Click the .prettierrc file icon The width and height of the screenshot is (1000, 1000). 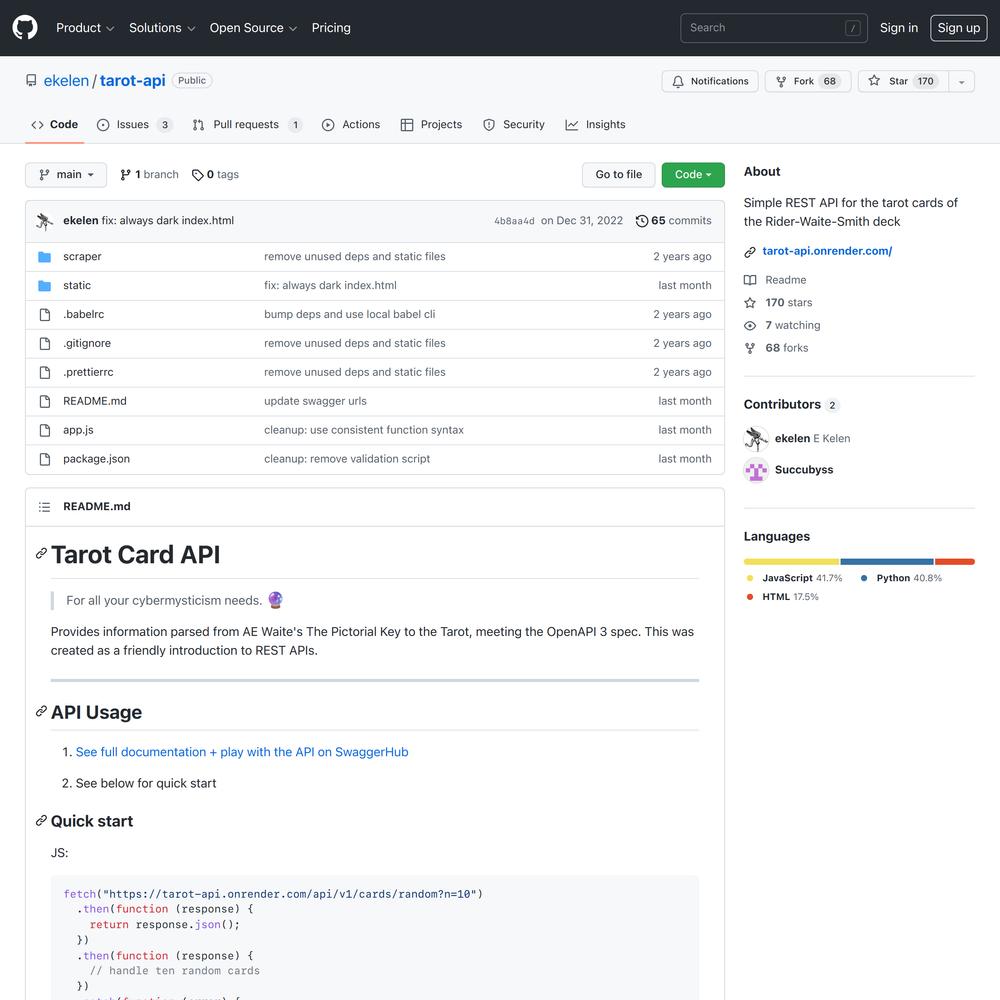[x=45, y=372]
